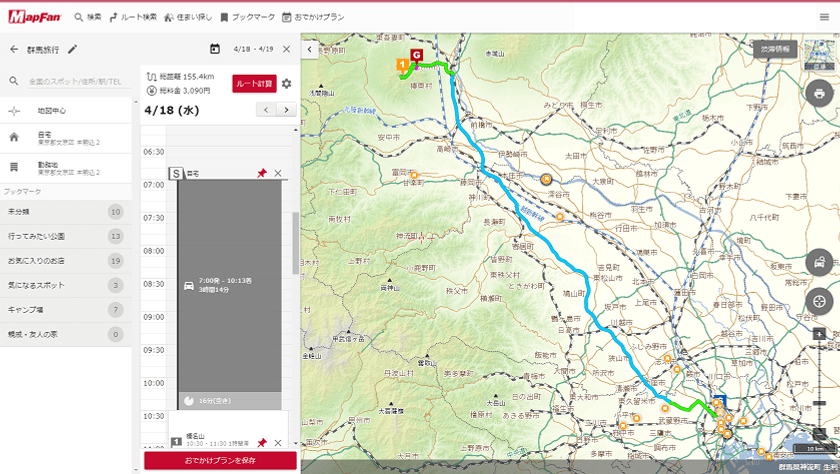Click the traffic car icon on map
Image resolution: width=840 pixels, height=474 pixels.
tap(819, 263)
